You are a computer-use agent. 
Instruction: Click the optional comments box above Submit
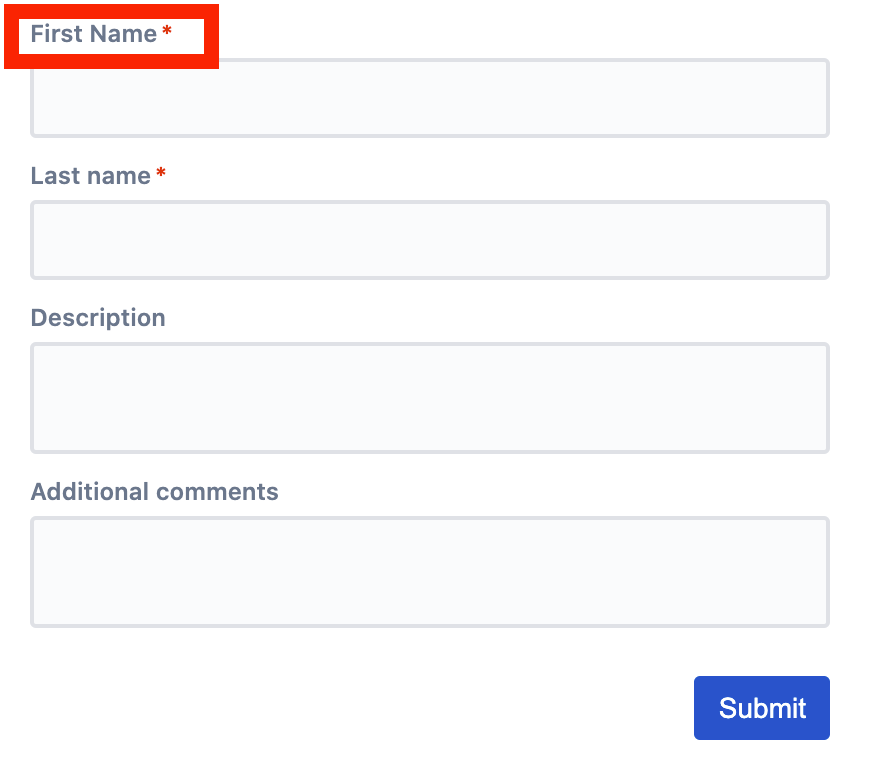tap(430, 572)
